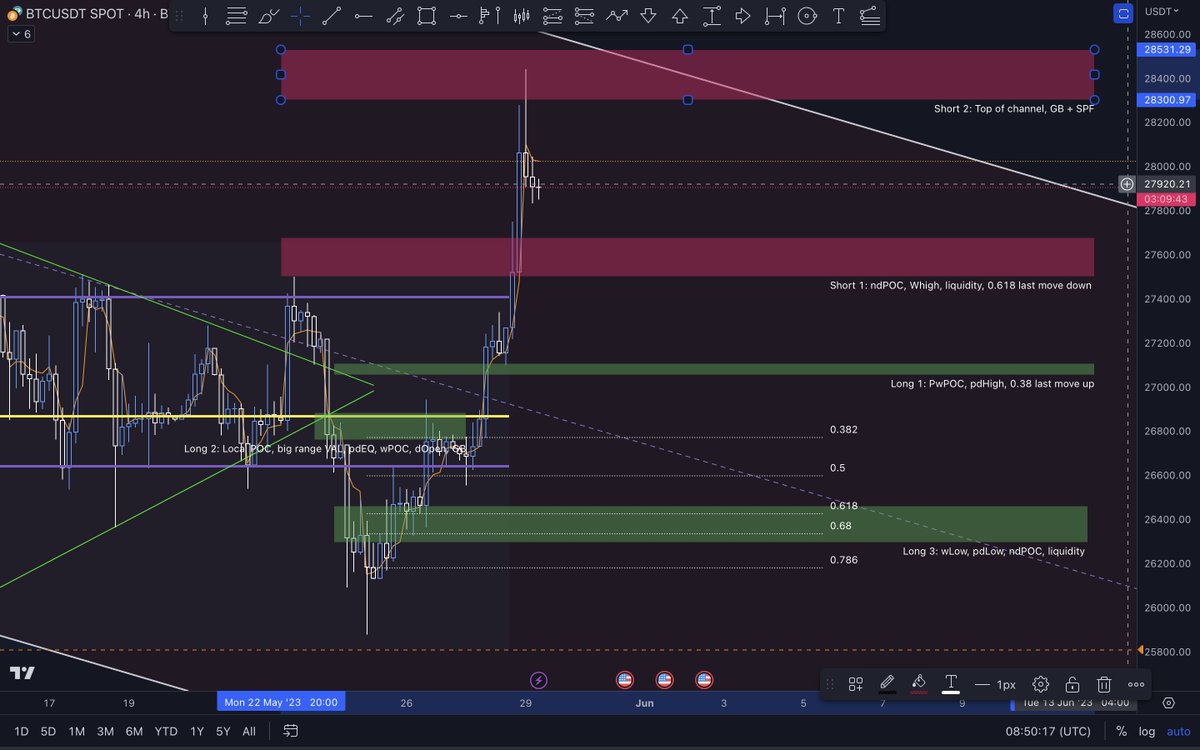The height and width of the screenshot is (750, 1200).
Task: Toggle log scale mode
Action: tap(1145, 731)
